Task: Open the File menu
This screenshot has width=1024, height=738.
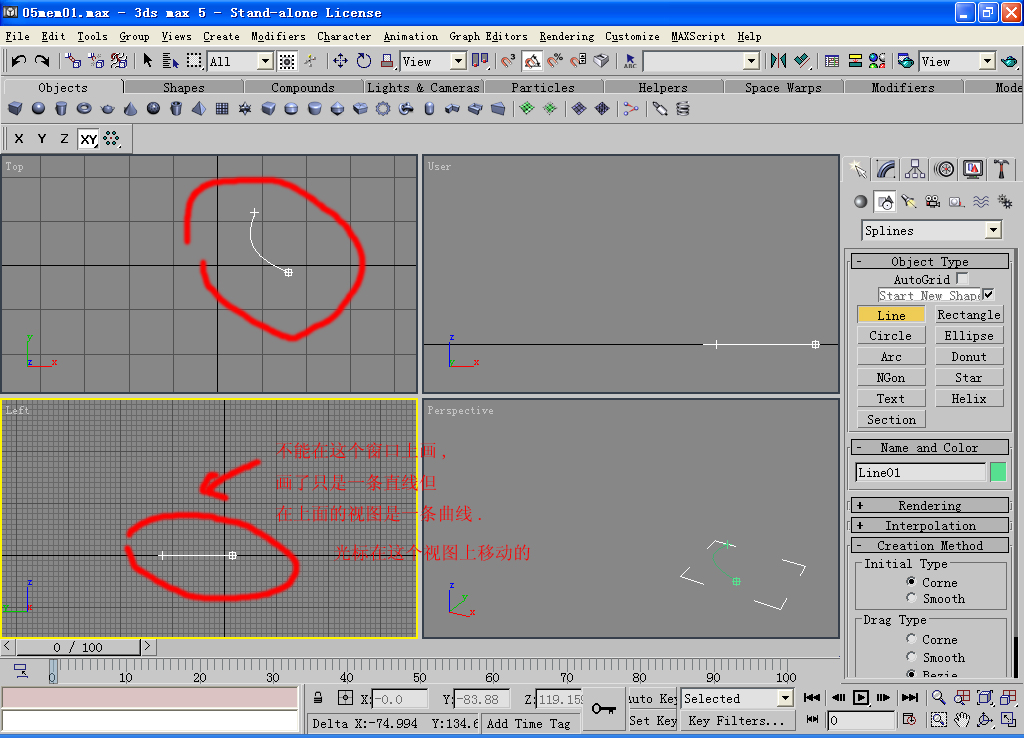Action: pos(18,37)
